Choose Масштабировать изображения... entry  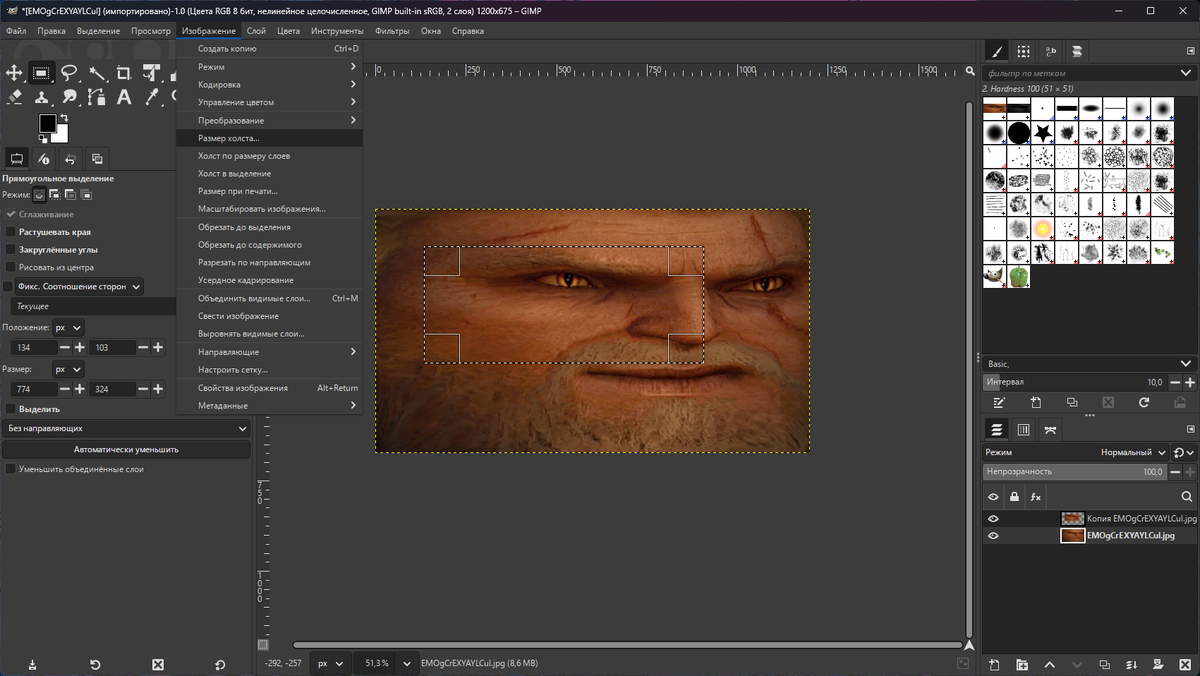point(269,209)
